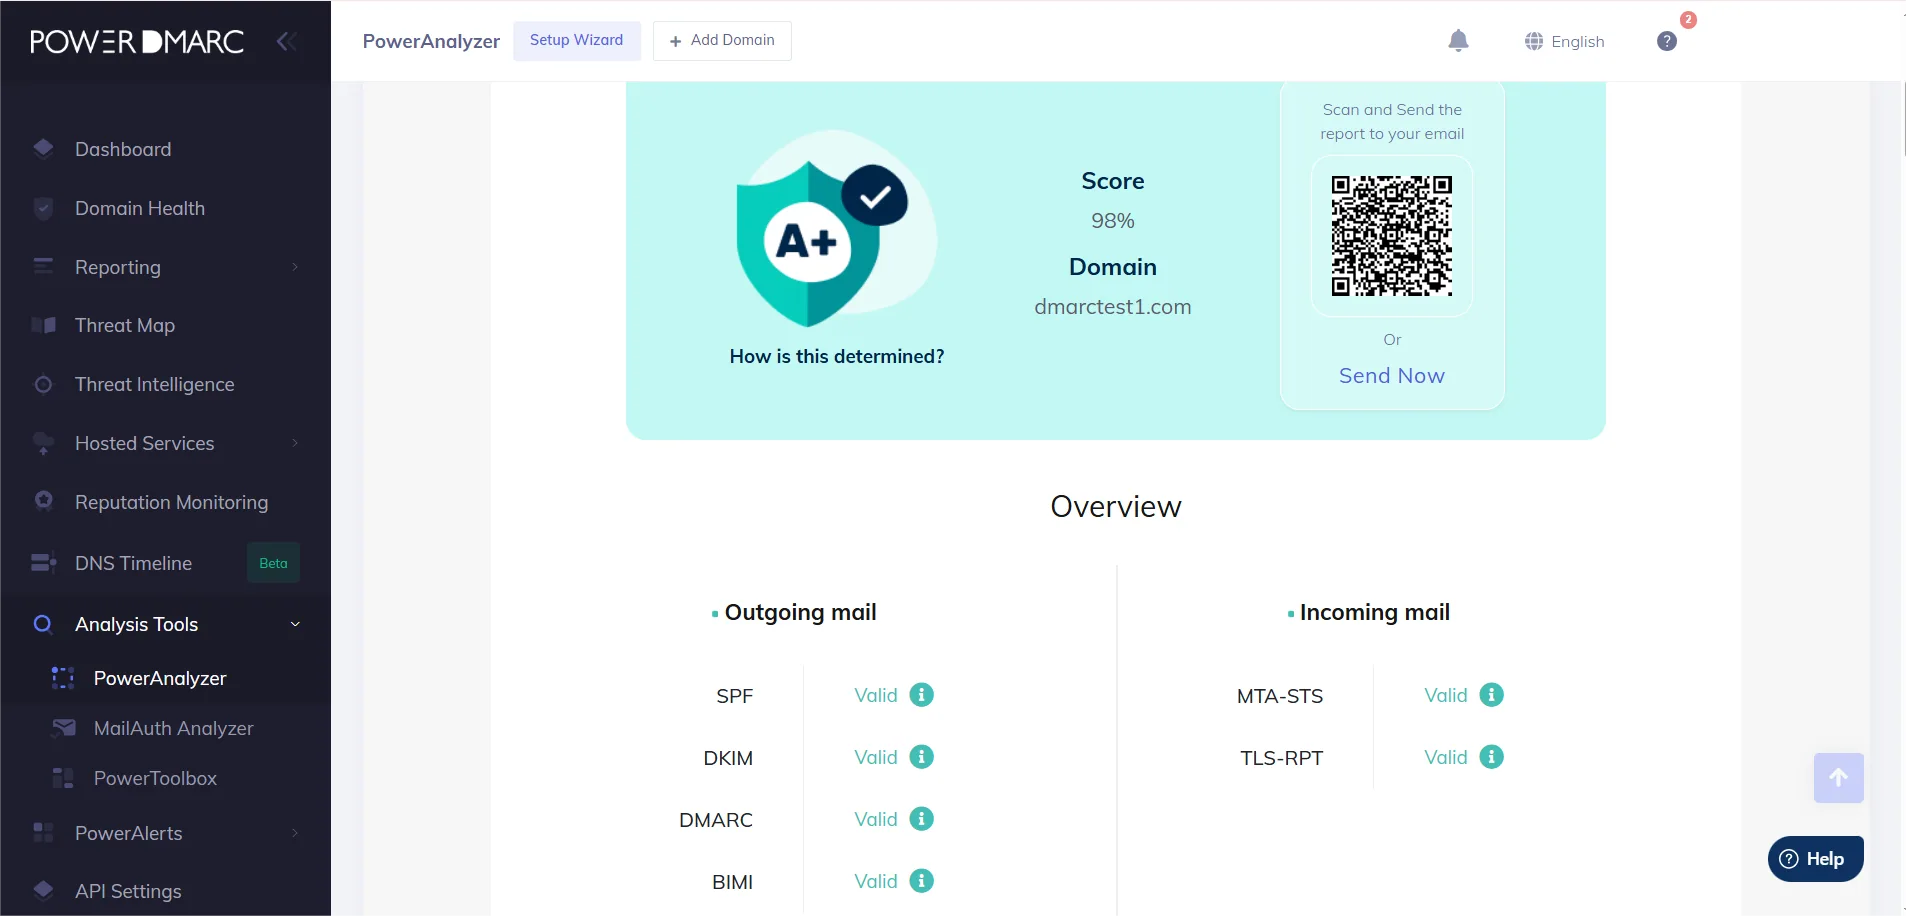This screenshot has width=1906, height=916.
Task: Show SPF validity info icon
Action: pyautogui.click(x=922, y=695)
